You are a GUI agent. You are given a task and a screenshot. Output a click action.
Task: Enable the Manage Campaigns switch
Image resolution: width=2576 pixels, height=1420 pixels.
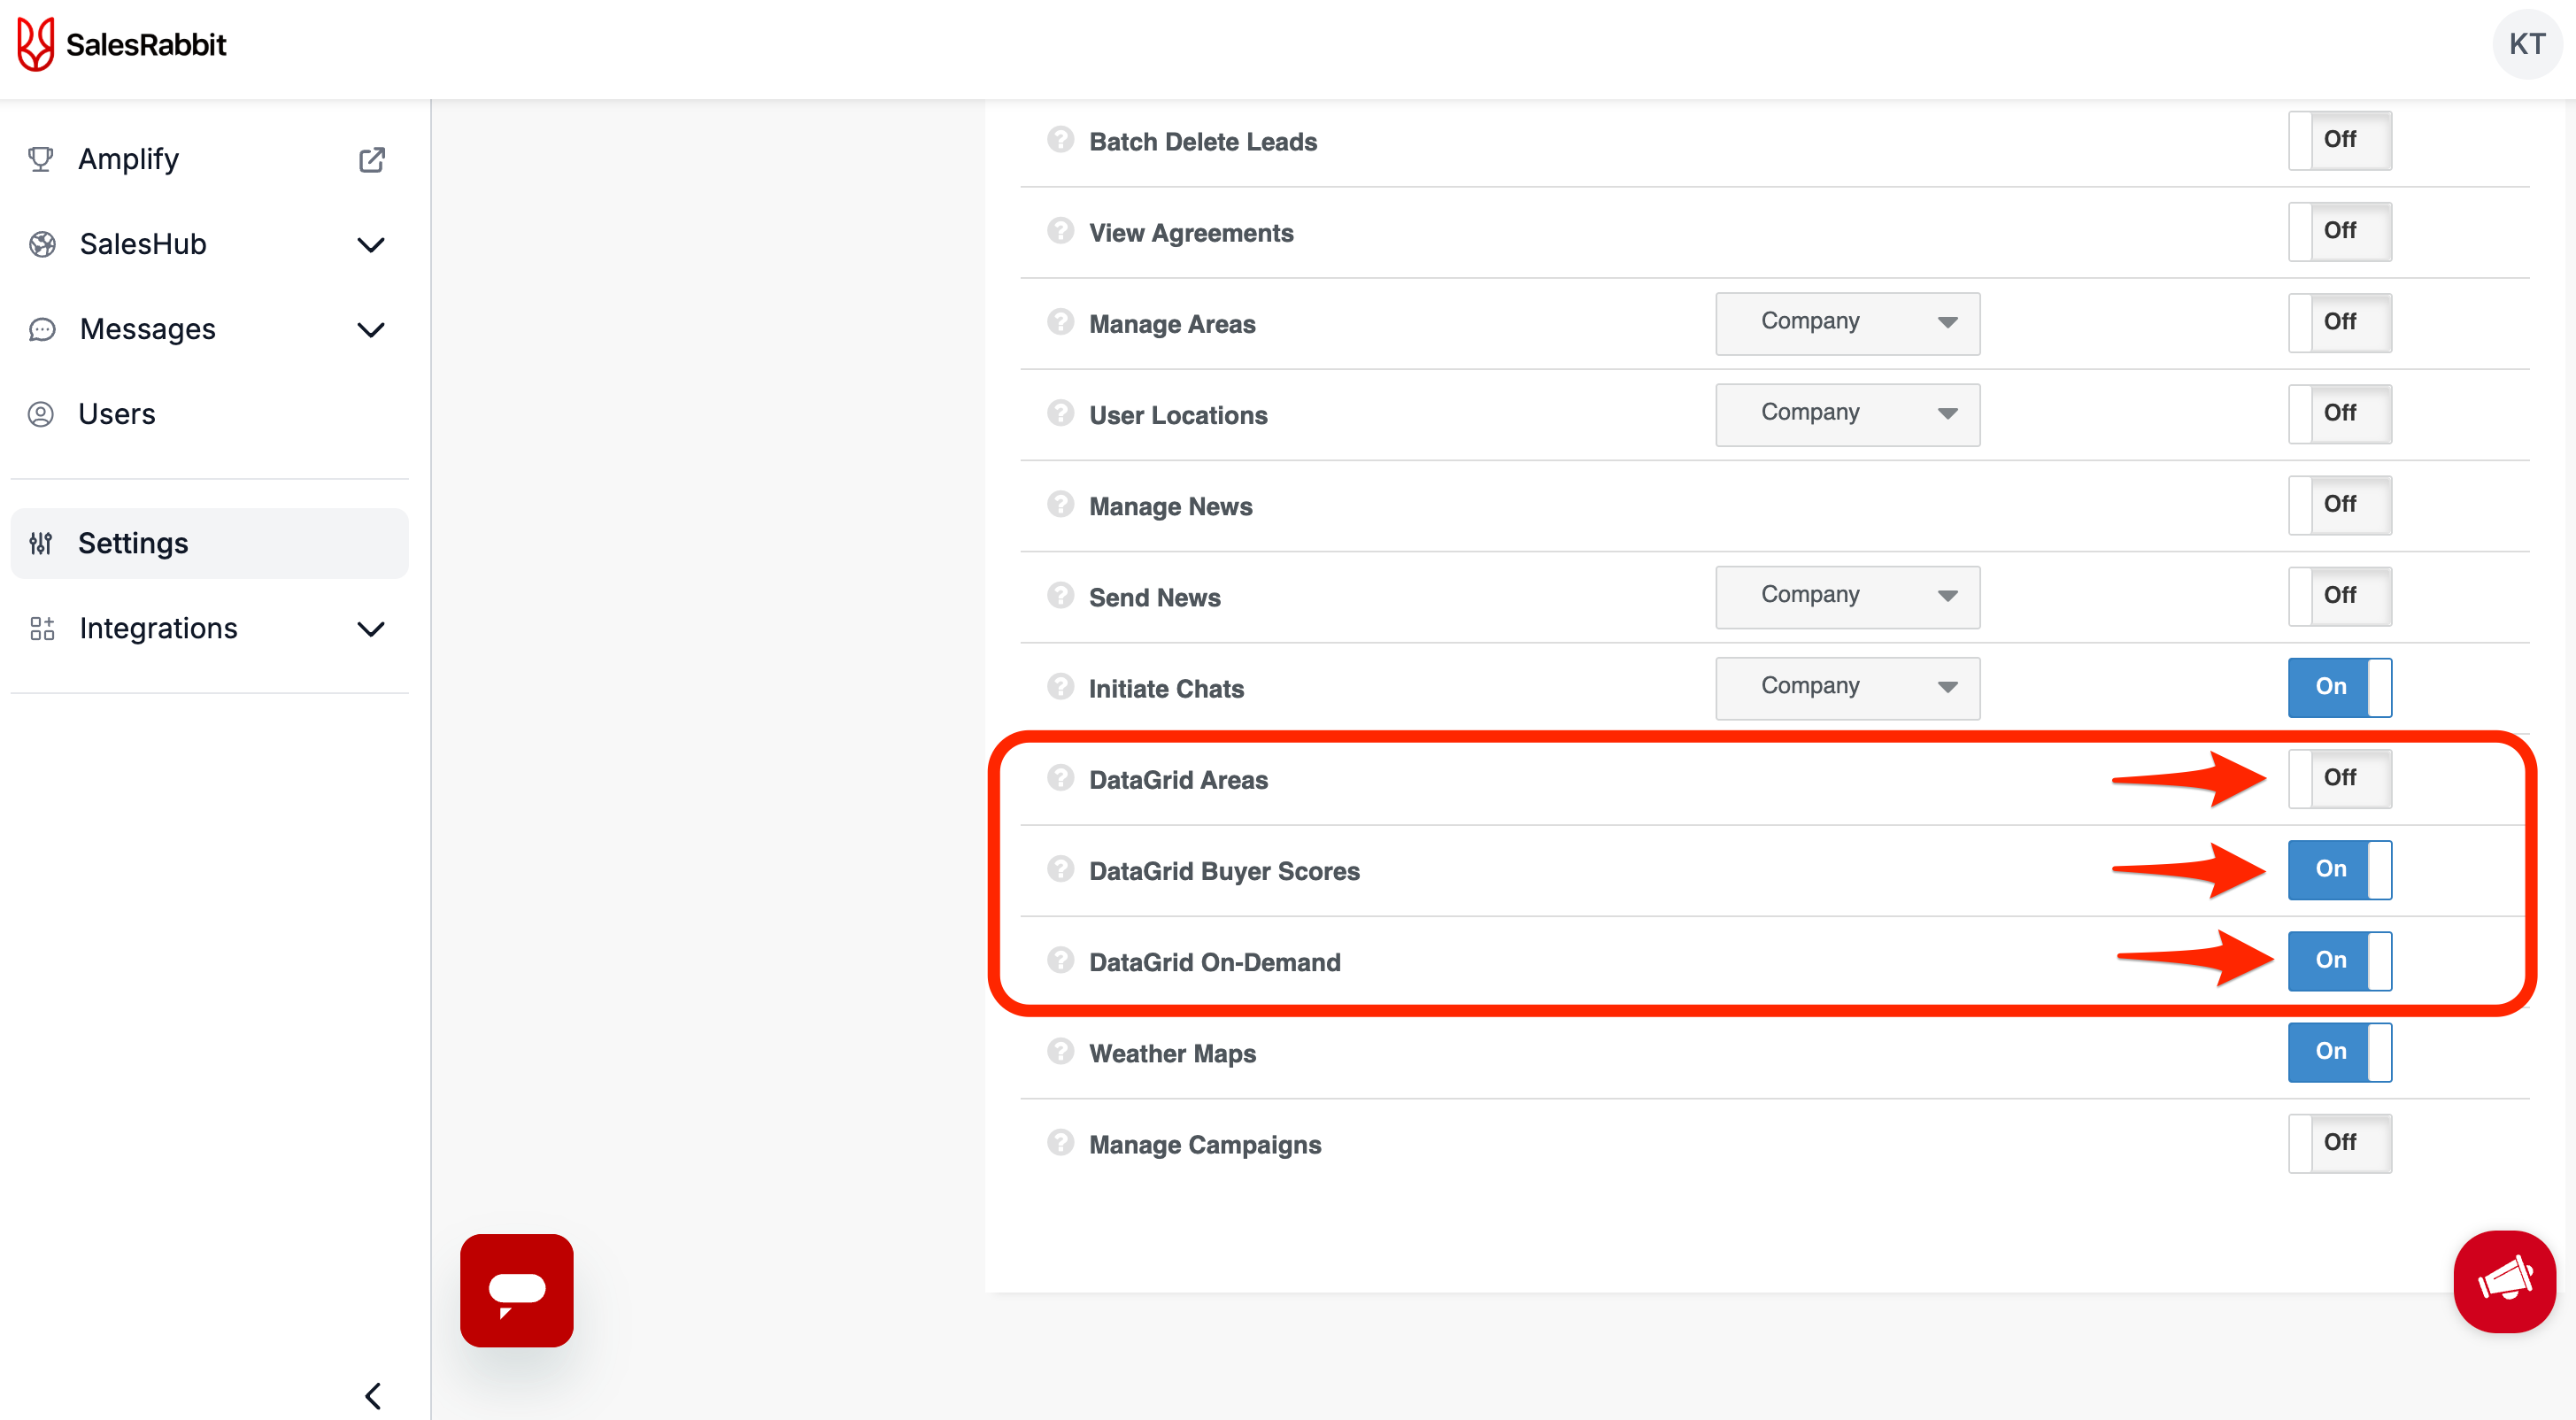click(2339, 1143)
